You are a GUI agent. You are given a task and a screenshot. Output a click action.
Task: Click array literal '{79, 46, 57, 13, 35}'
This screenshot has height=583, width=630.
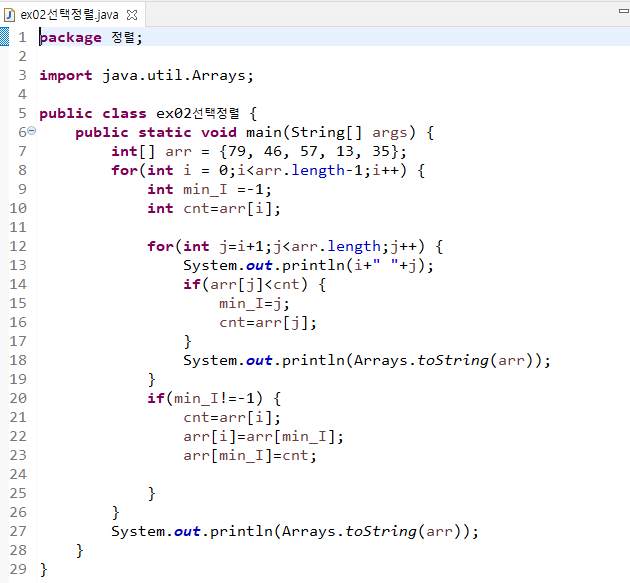309,151
